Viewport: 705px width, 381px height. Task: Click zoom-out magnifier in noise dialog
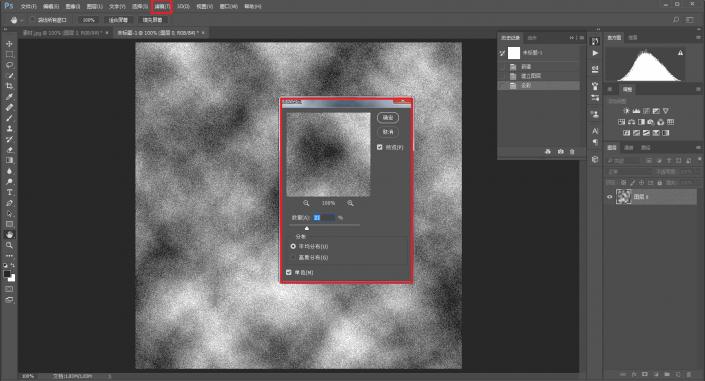pyautogui.click(x=306, y=203)
